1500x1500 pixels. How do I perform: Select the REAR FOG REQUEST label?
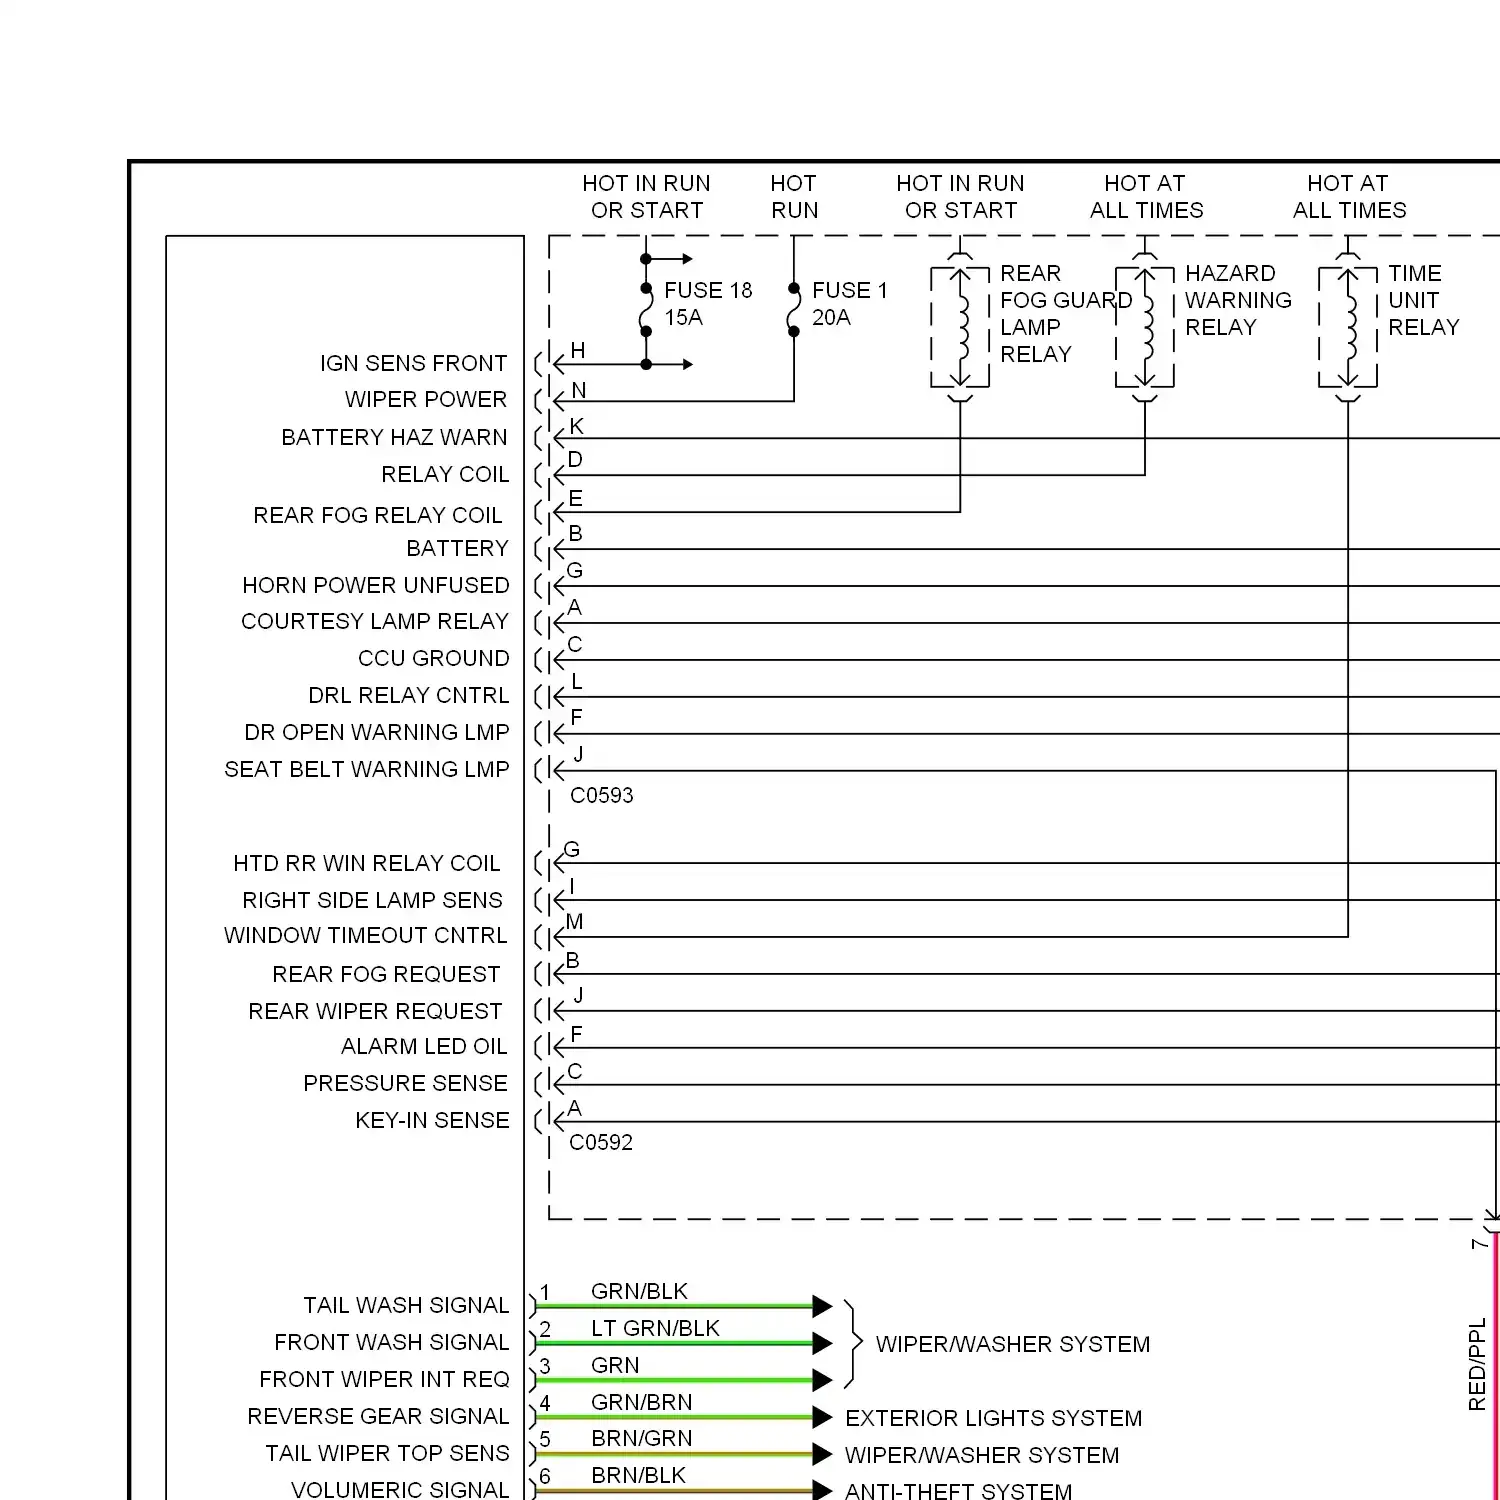coord(386,974)
